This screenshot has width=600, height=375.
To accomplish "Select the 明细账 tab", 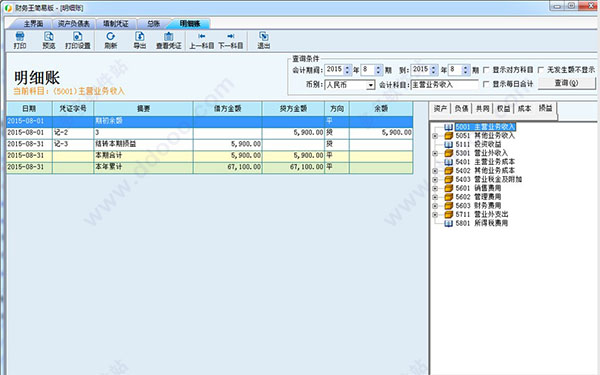I will [x=190, y=24].
